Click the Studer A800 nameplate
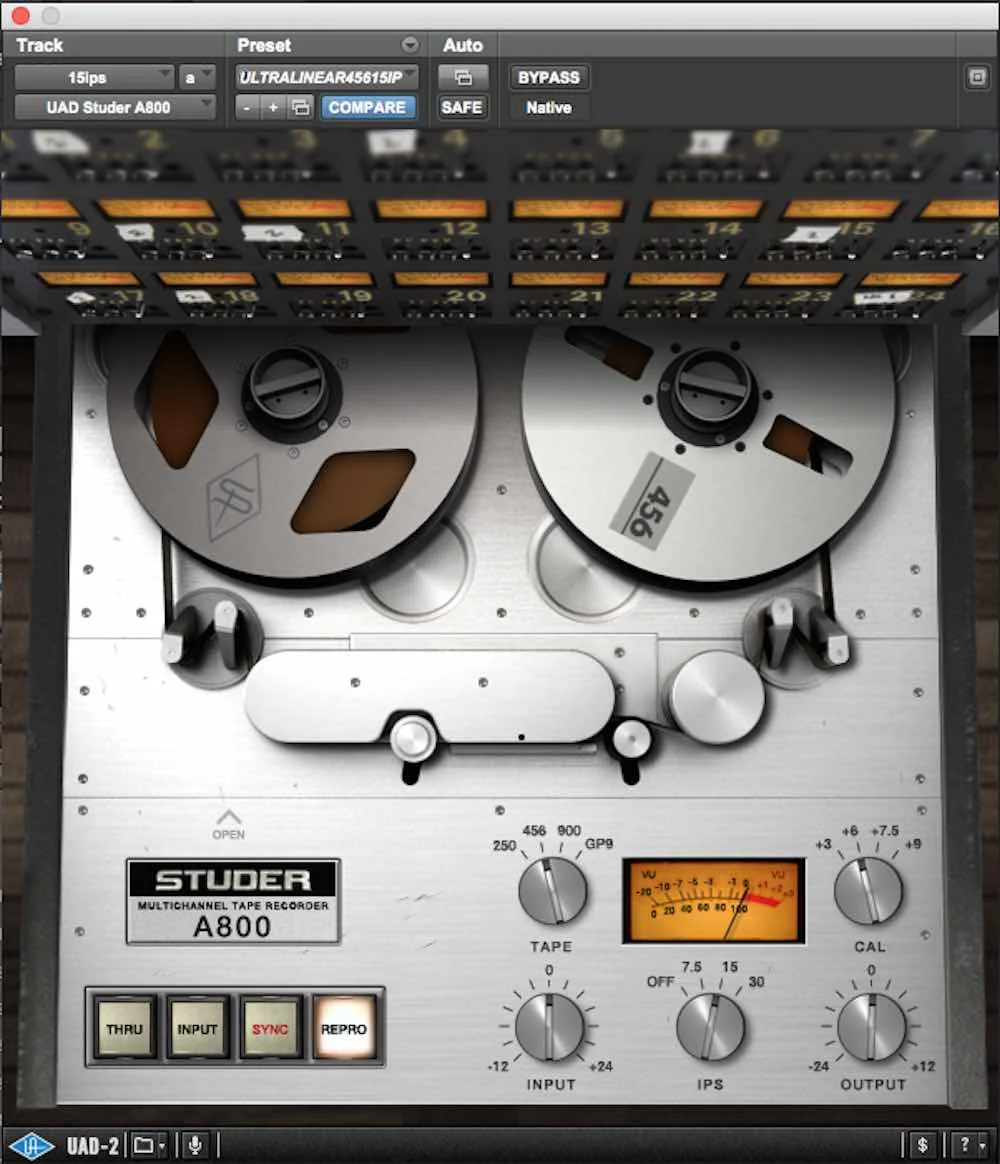Screen dimensions: 1000x1164 [233, 902]
